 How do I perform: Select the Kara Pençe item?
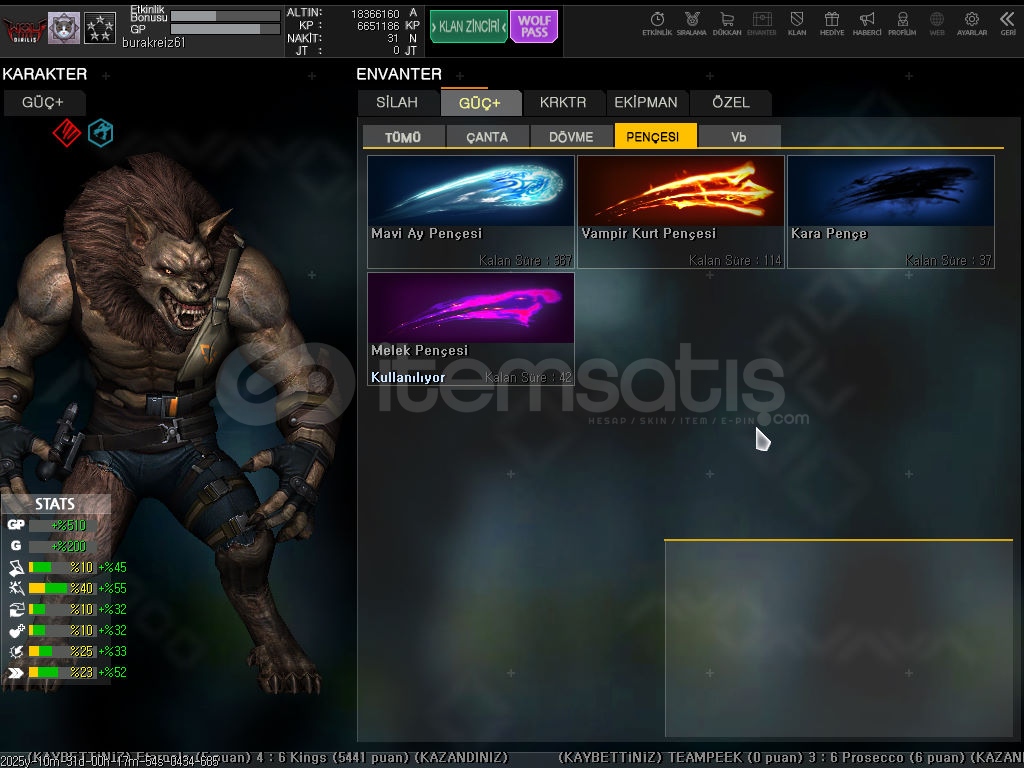click(x=891, y=212)
